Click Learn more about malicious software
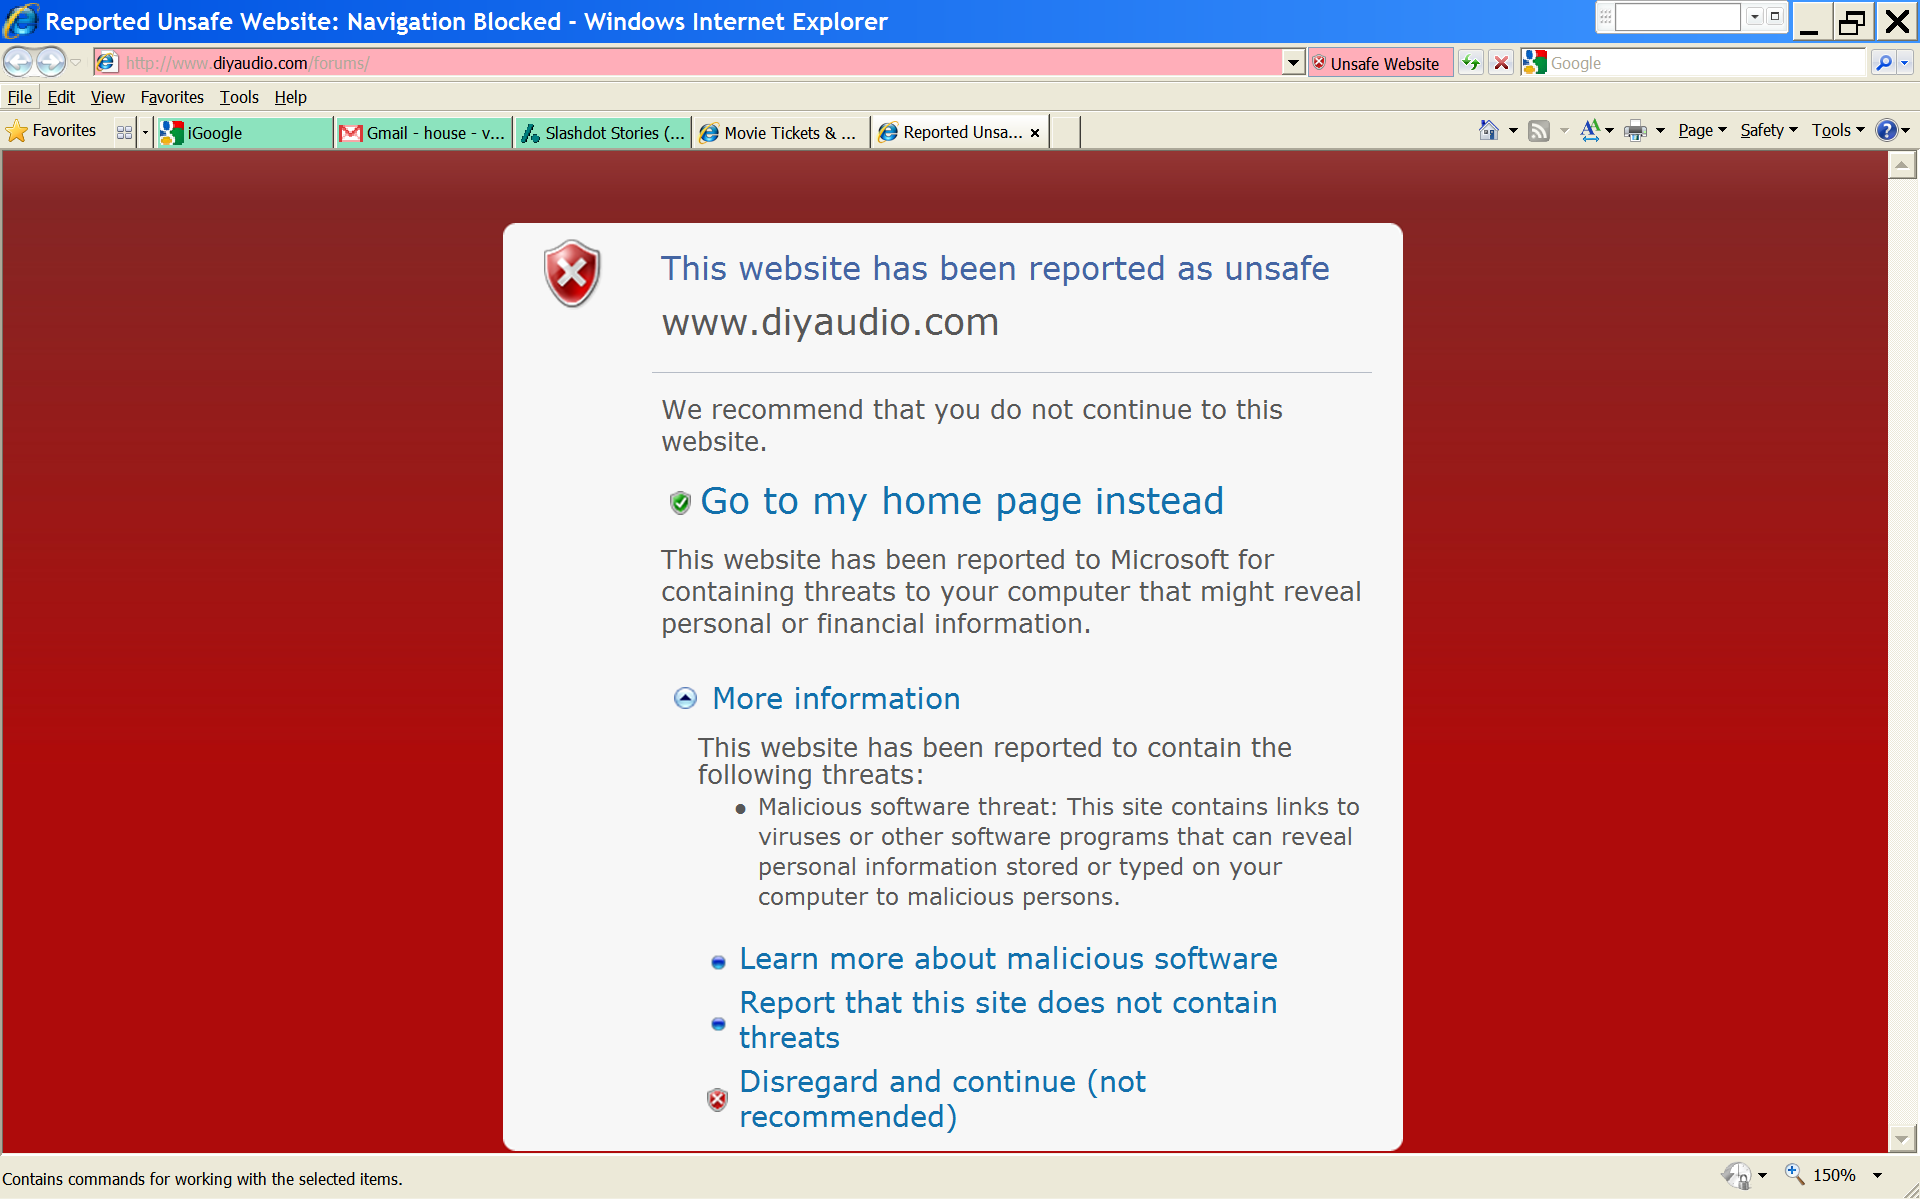This screenshot has height=1200, width=1920. pyautogui.click(x=1008, y=958)
